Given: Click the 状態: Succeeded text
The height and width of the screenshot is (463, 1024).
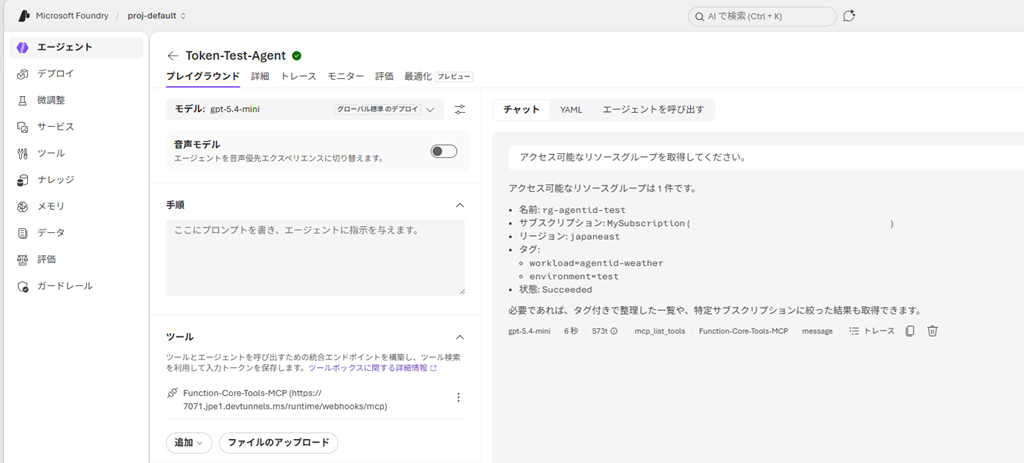Looking at the screenshot, I should [556, 289].
